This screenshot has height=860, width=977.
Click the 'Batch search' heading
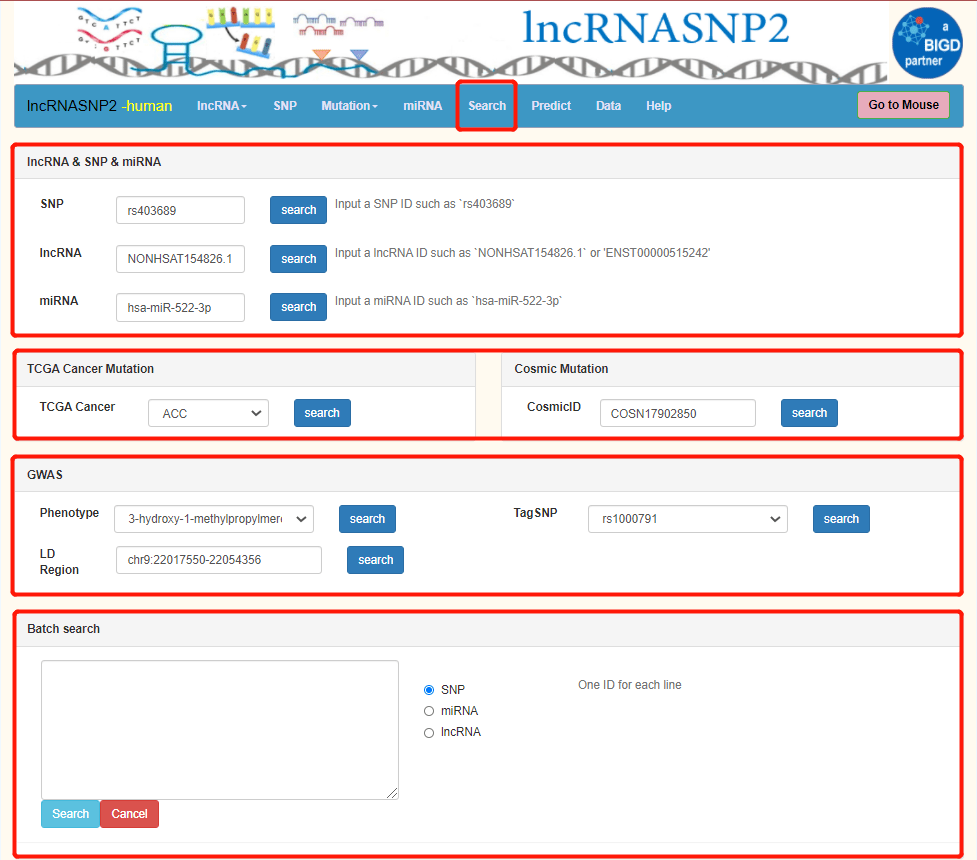tap(64, 629)
